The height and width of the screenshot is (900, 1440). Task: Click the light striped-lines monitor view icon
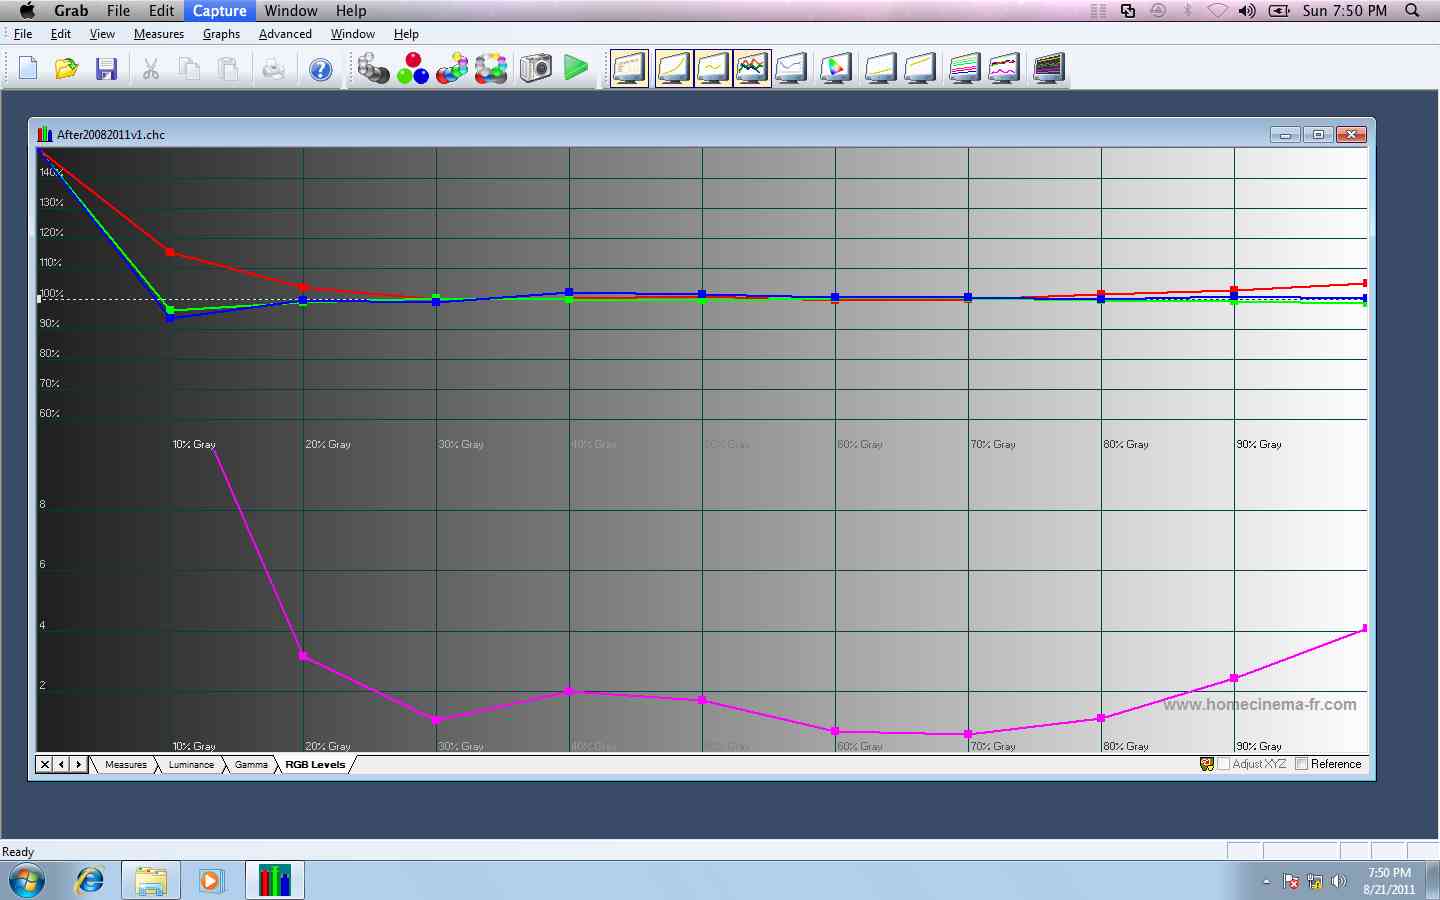(x=965, y=68)
